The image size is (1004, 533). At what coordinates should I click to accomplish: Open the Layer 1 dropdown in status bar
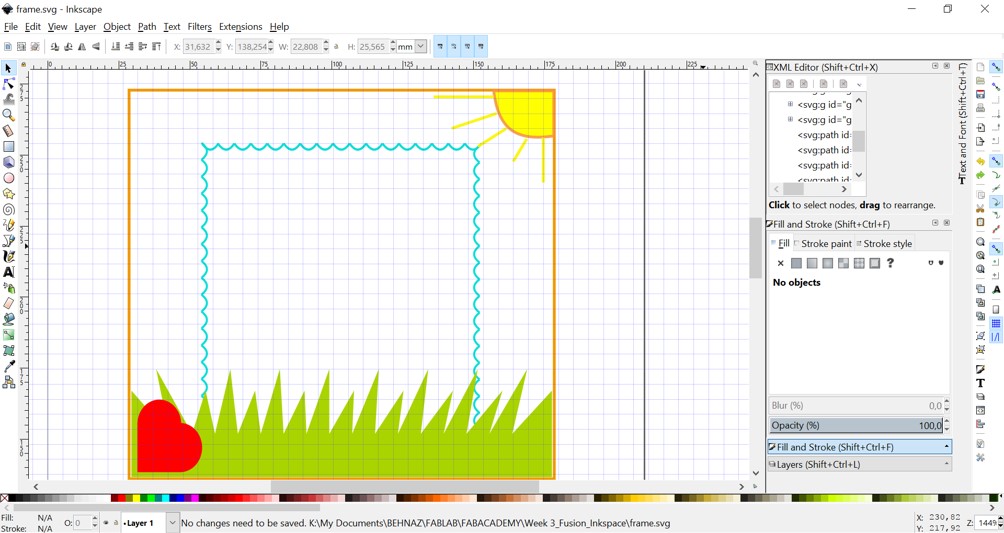tap(172, 523)
